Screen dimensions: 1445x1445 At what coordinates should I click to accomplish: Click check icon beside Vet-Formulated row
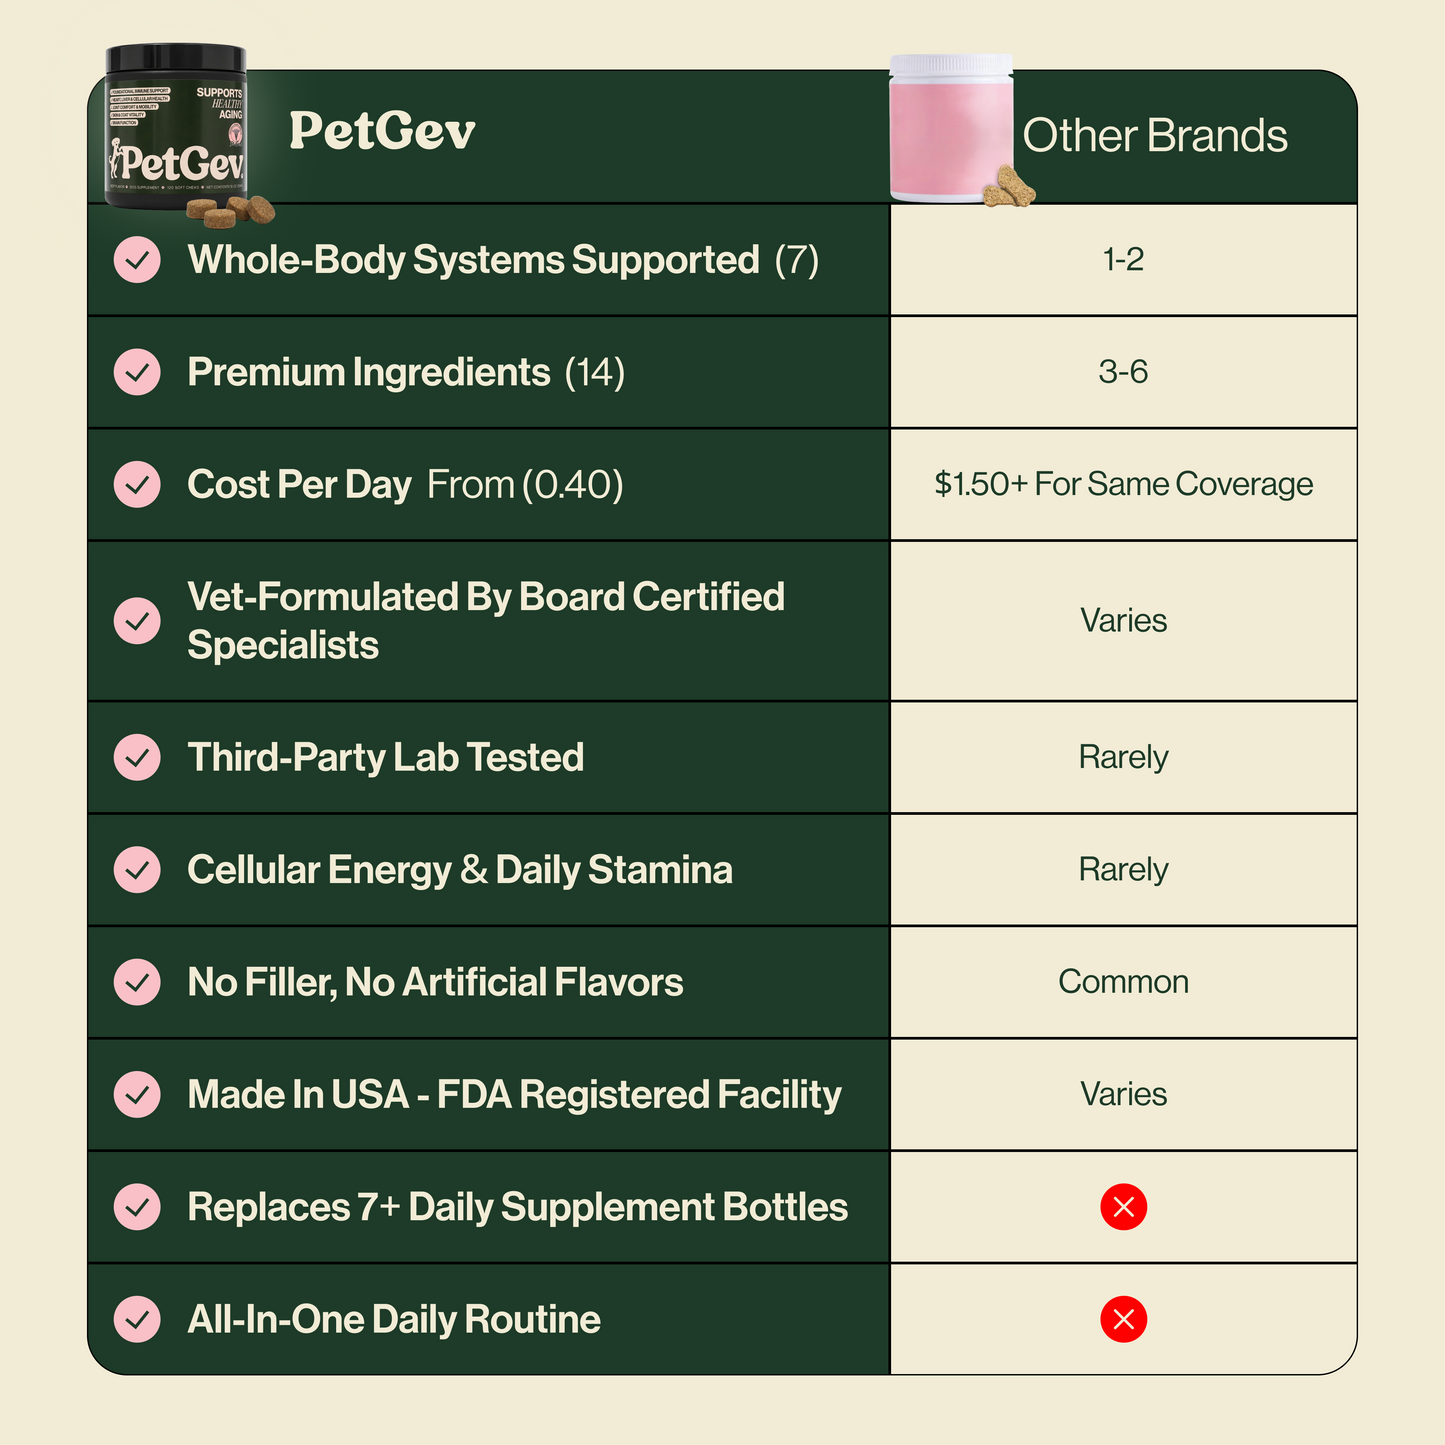click(x=137, y=621)
